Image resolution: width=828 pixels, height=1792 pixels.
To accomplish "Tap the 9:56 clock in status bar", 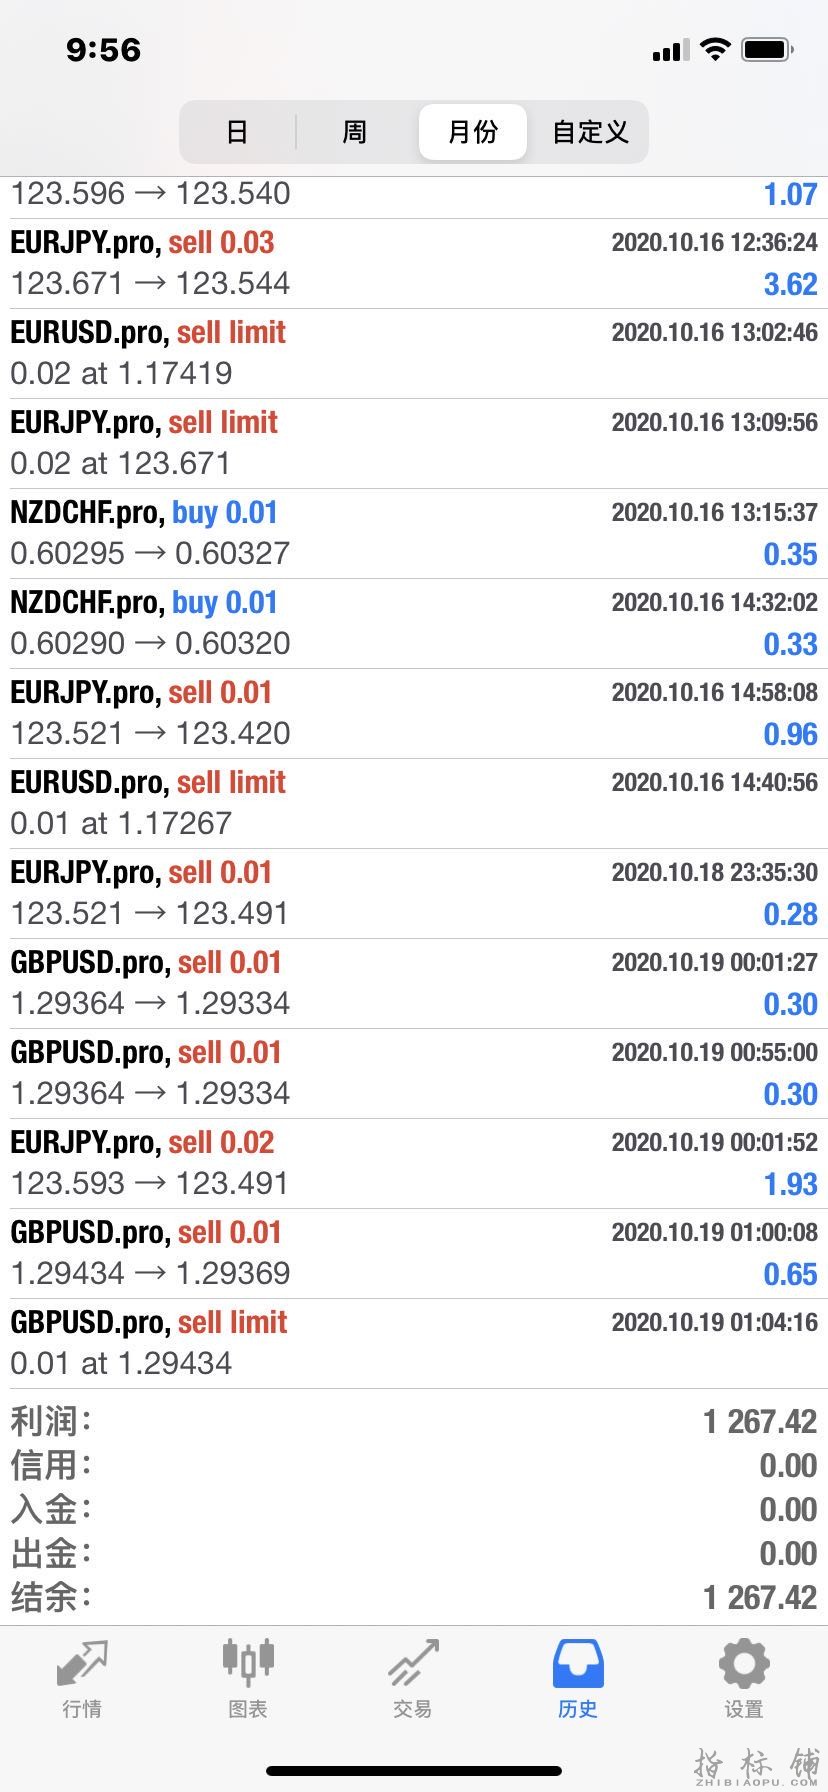I will [103, 49].
